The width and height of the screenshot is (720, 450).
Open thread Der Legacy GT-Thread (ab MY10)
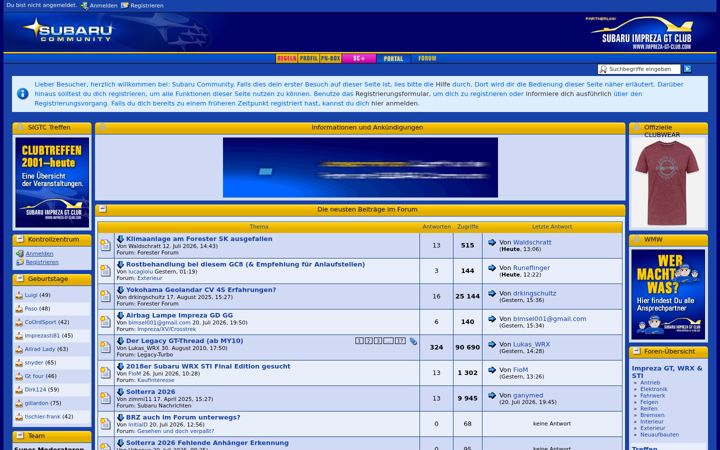pos(185,341)
